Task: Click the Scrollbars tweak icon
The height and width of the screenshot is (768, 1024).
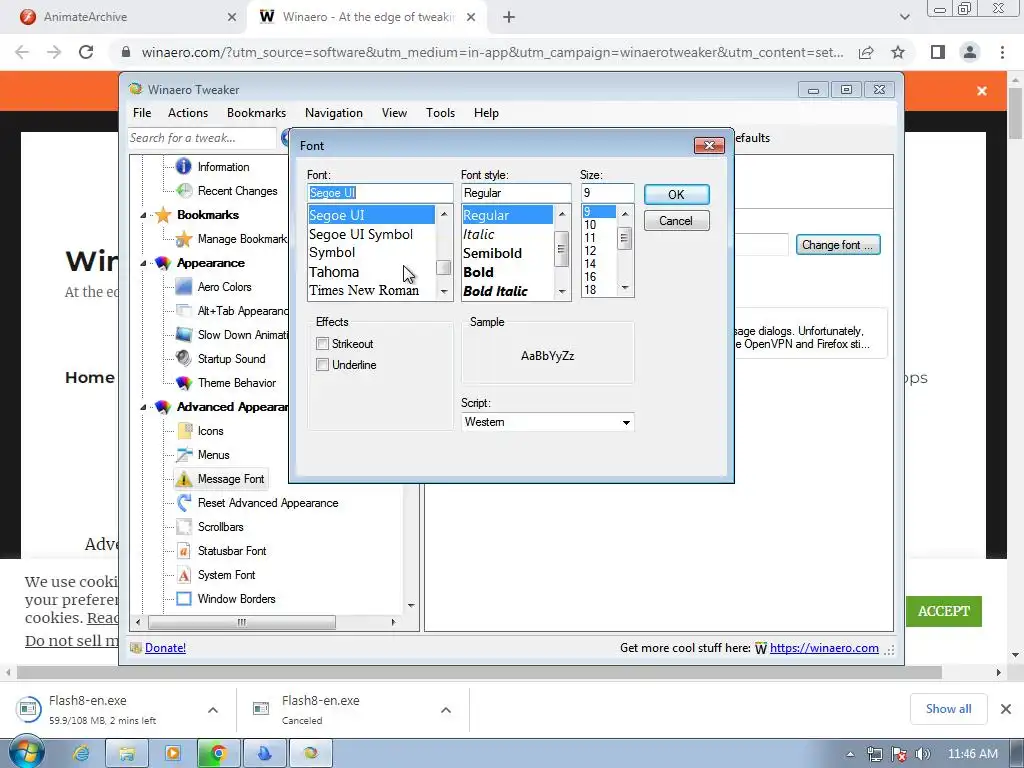Action: (x=184, y=526)
